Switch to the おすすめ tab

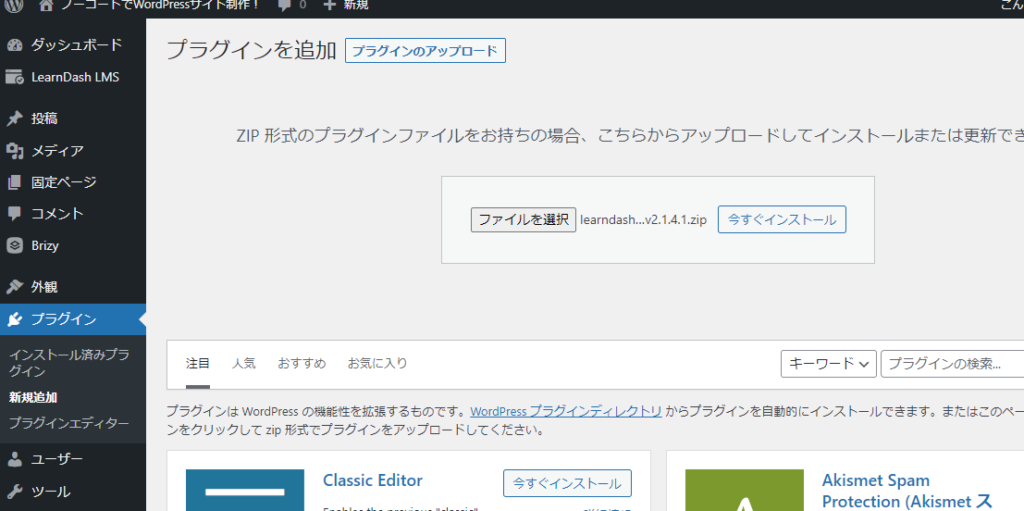(301, 364)
